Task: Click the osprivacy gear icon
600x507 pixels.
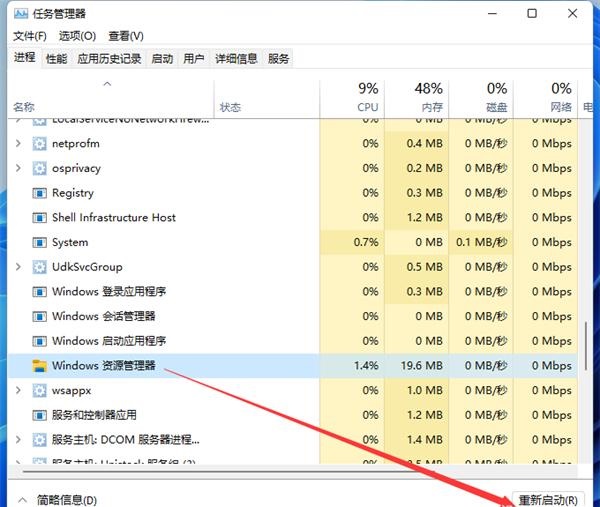Action: (39, 168)
